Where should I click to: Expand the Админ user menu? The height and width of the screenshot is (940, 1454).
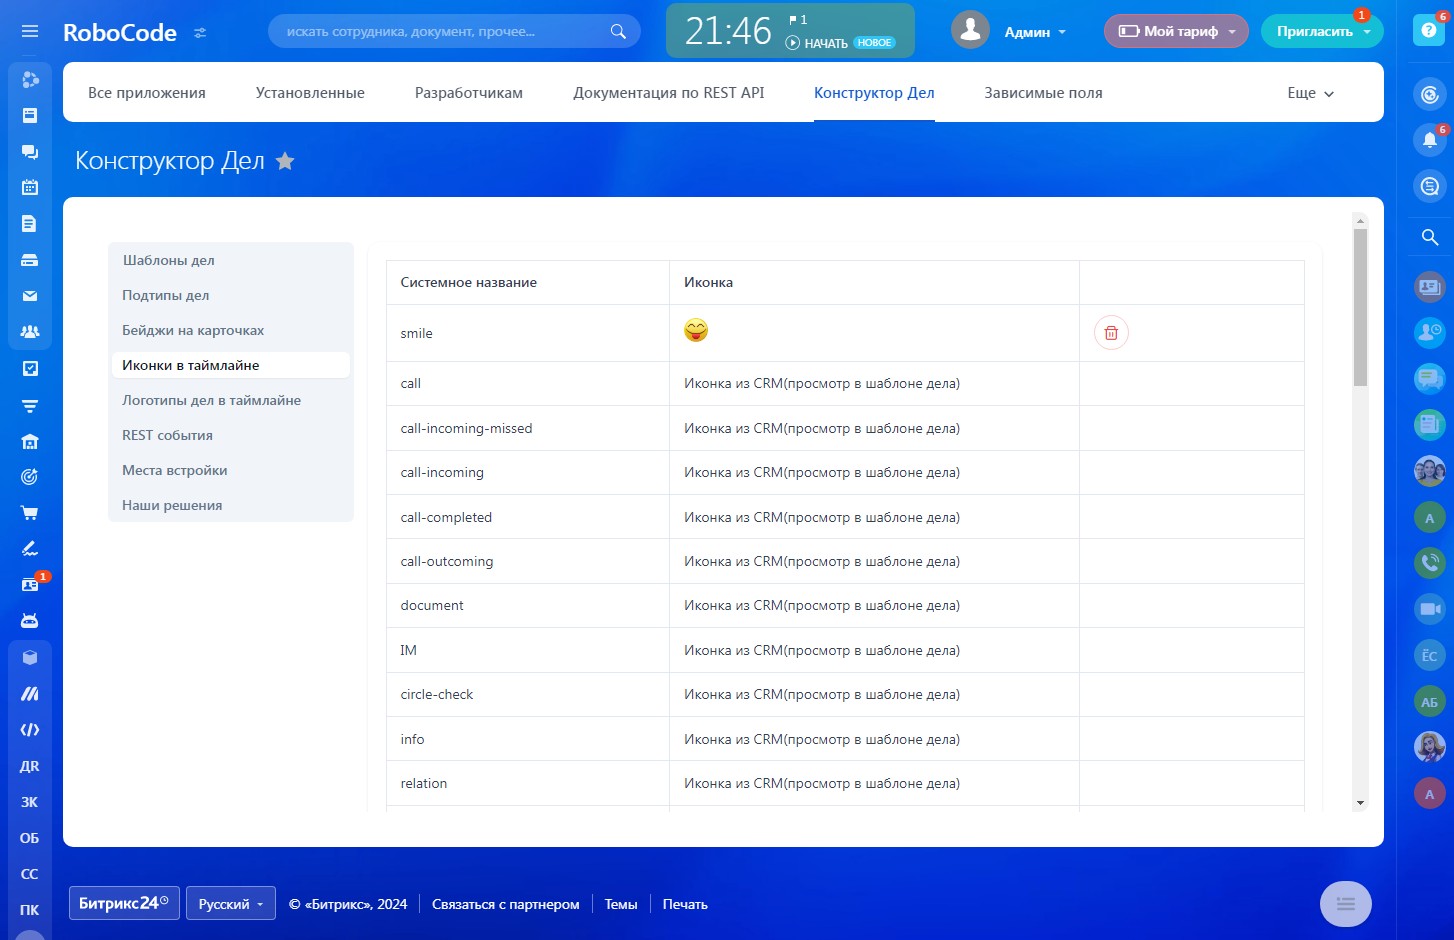1034,32
